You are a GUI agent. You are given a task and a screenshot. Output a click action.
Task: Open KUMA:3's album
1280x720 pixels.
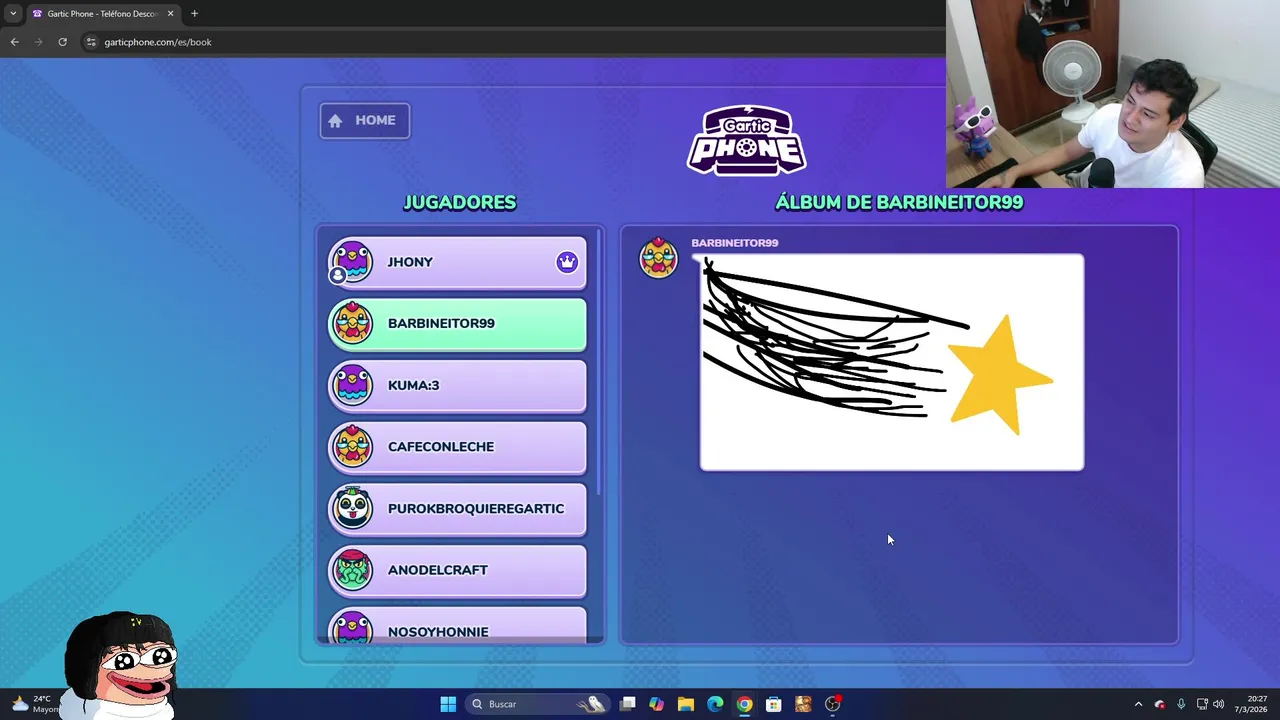click(457, 386)
